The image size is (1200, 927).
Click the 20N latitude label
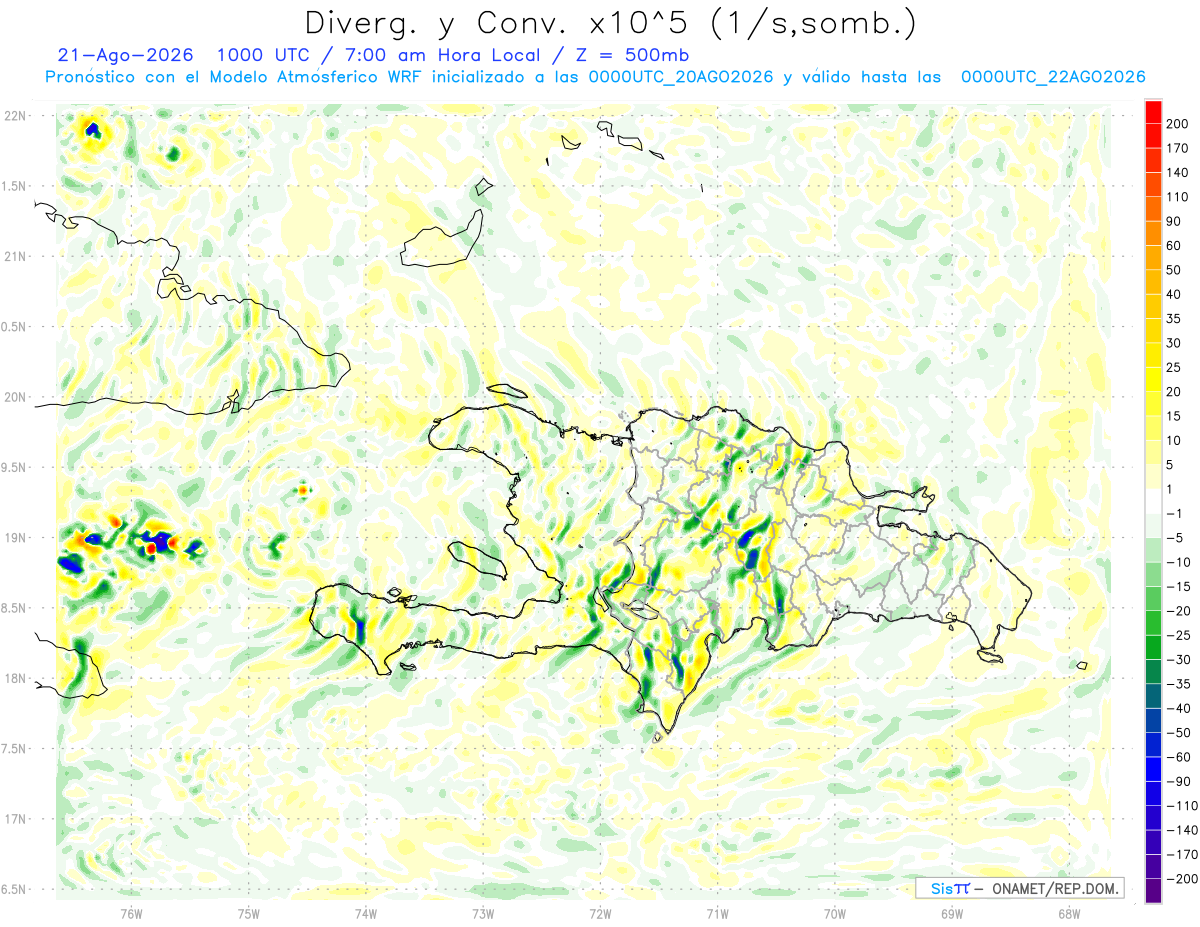click(x=15, y=397)
